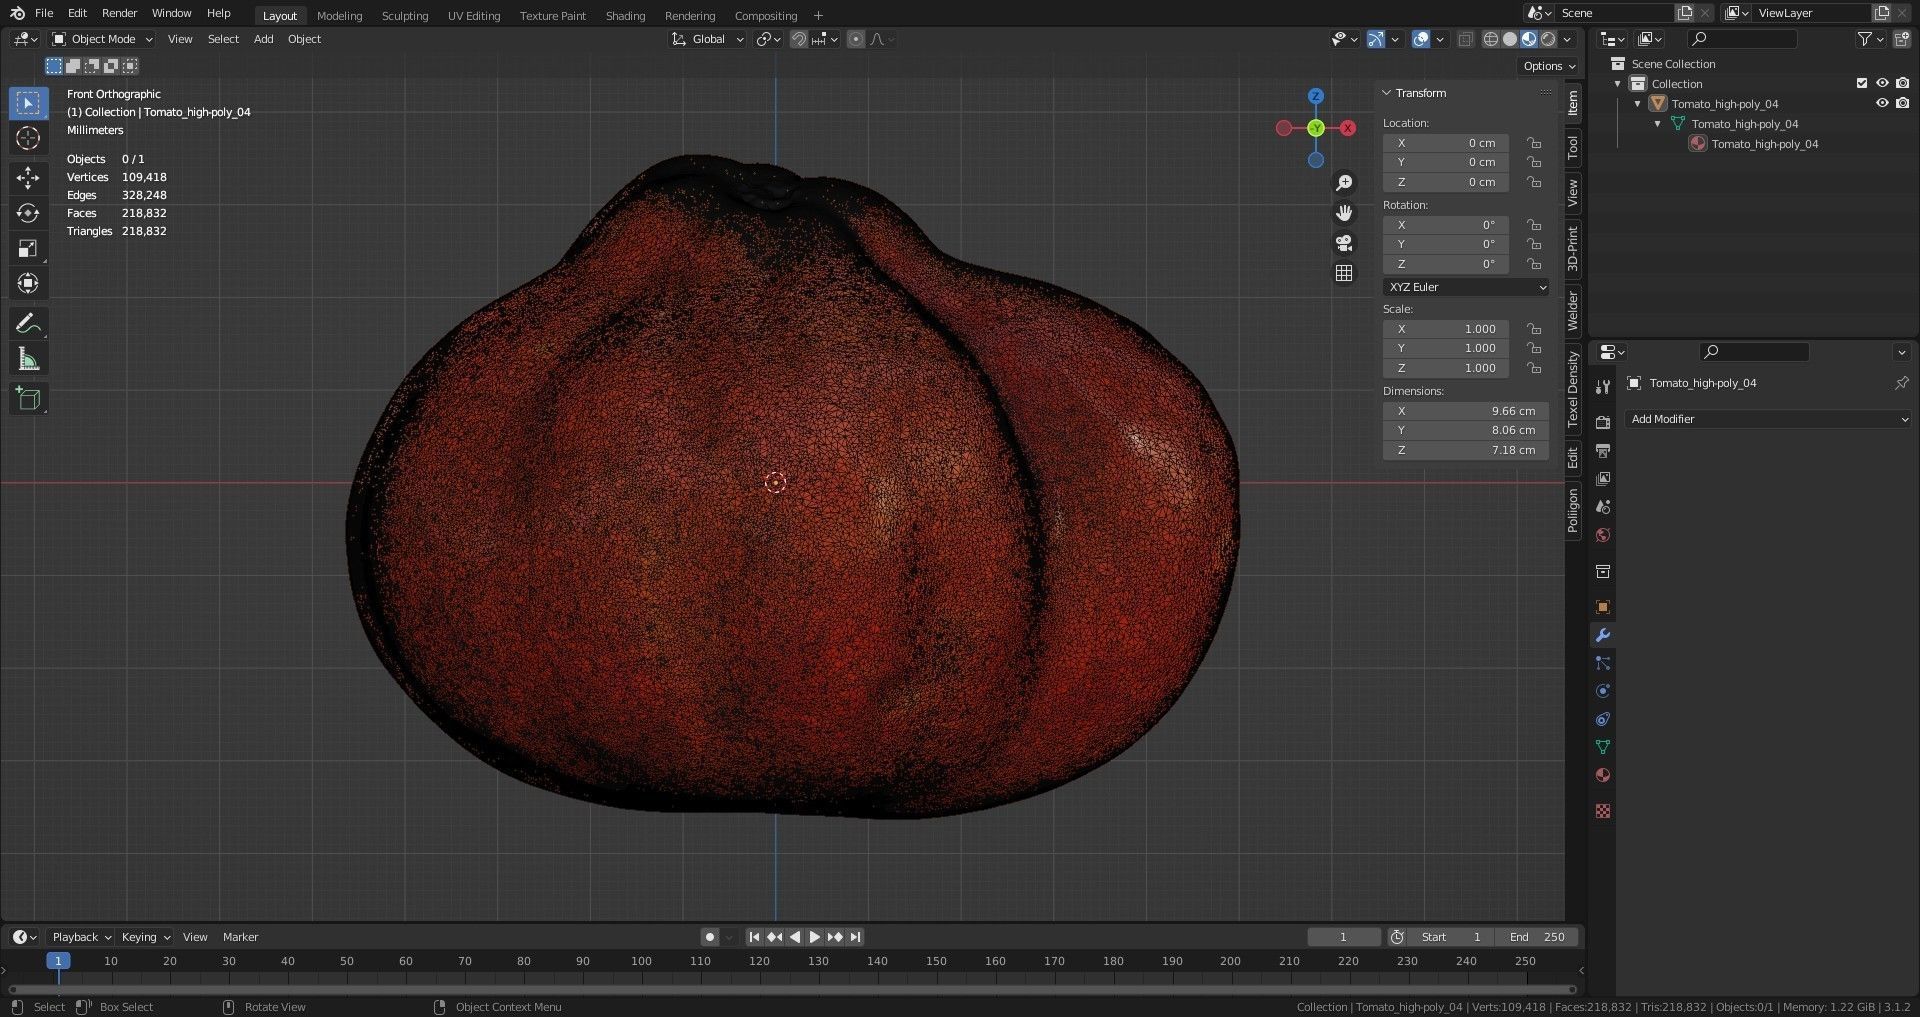Toggle auto keying record button
The width and height of the screenshot is (1920, 1017).
point(710,937)
